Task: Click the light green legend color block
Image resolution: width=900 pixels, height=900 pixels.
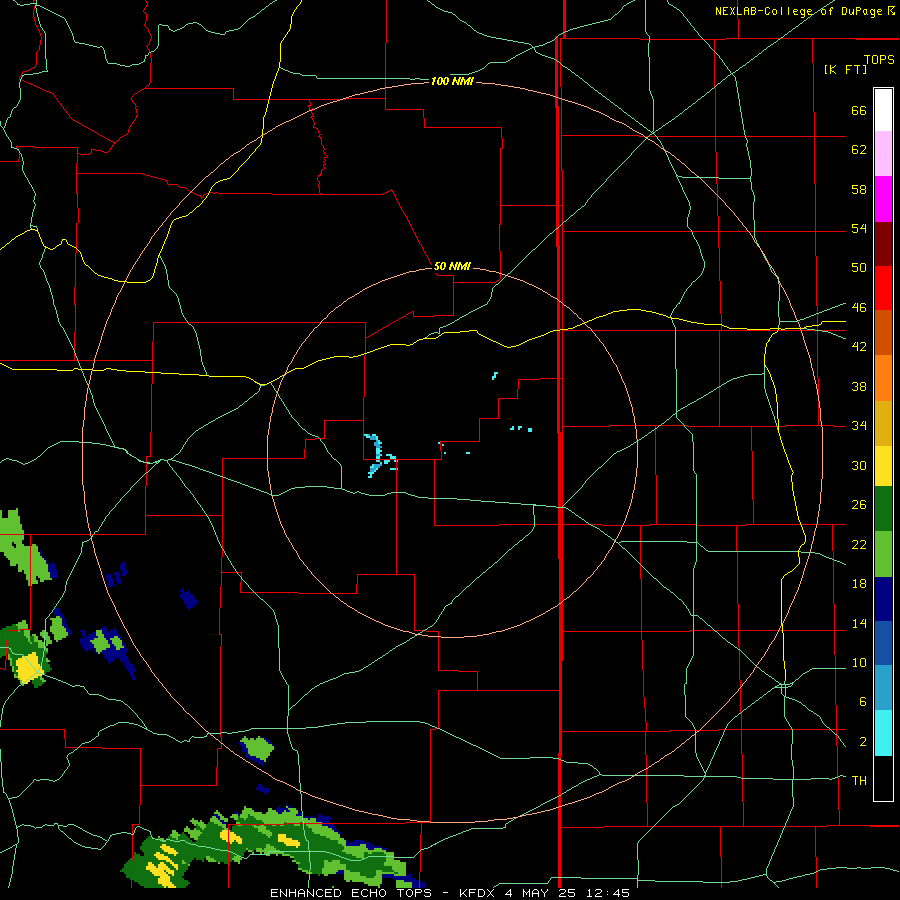Action: coord(883,554)
